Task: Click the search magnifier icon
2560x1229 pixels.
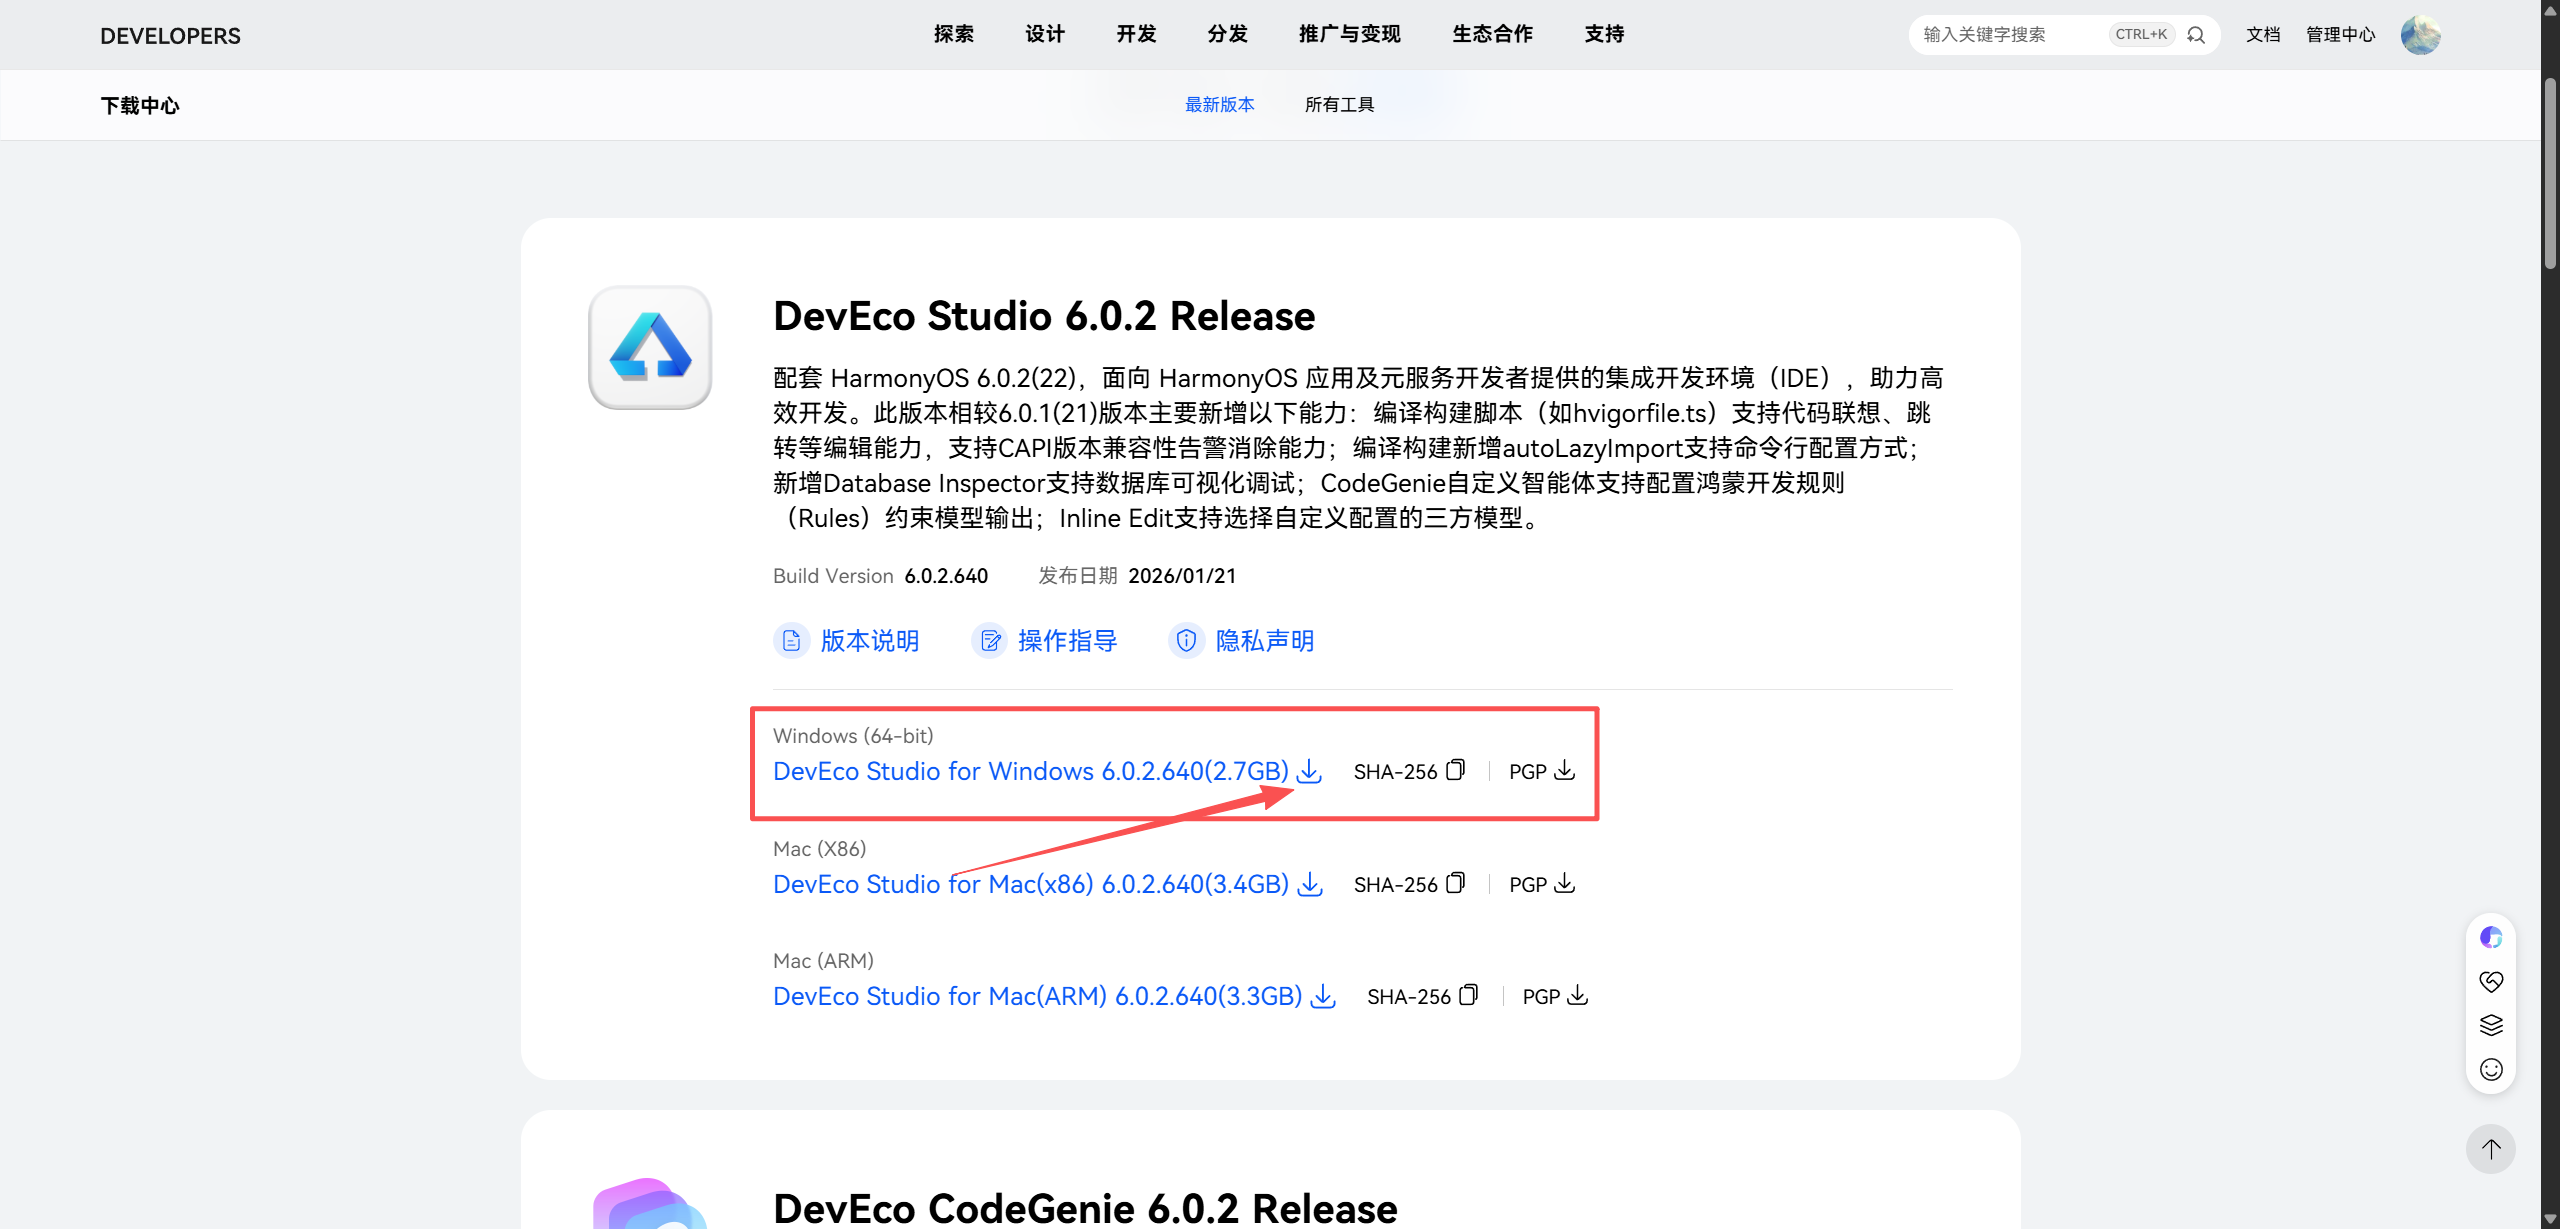Action: [x=2196, y=35]
